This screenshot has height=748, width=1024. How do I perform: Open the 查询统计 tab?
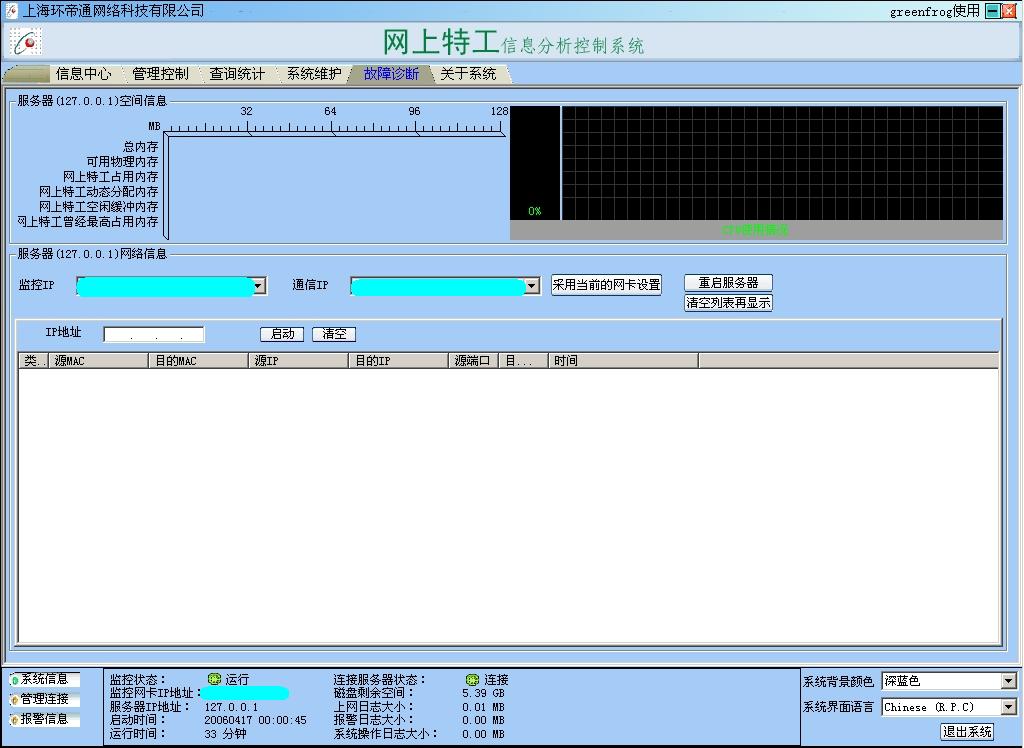tap(237, 74)
